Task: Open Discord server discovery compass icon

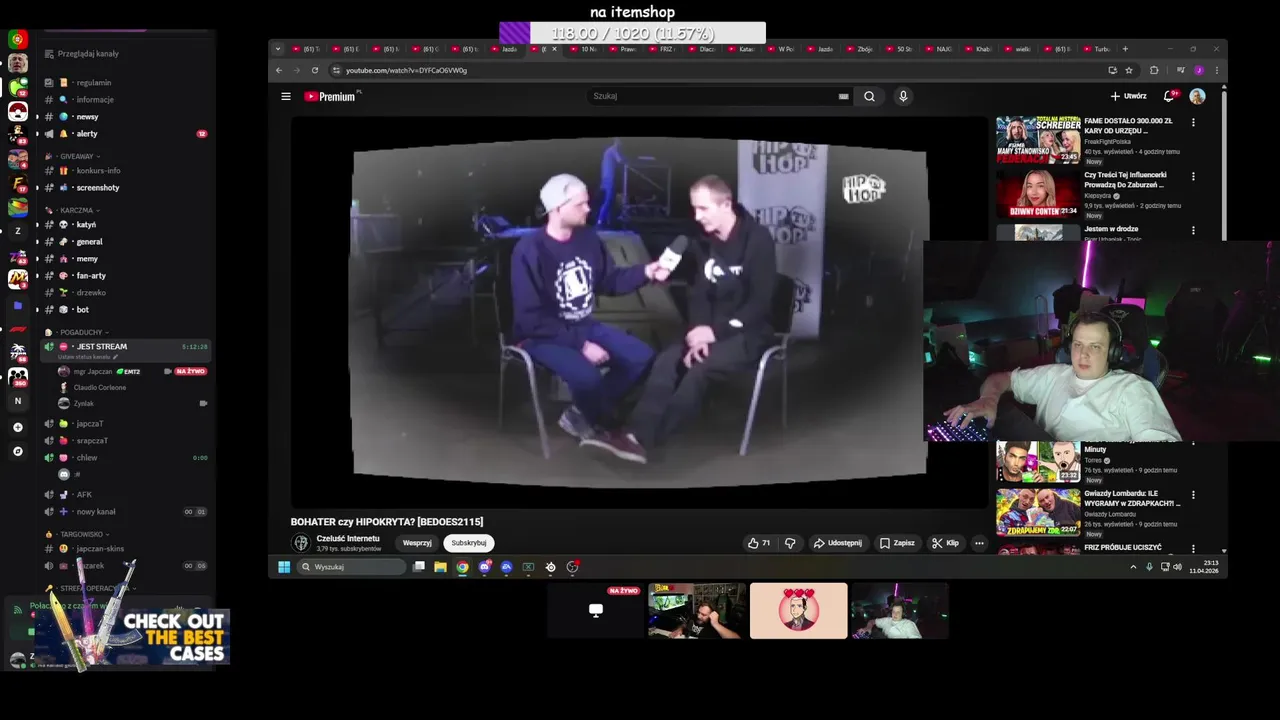Action: coord(17,451)
